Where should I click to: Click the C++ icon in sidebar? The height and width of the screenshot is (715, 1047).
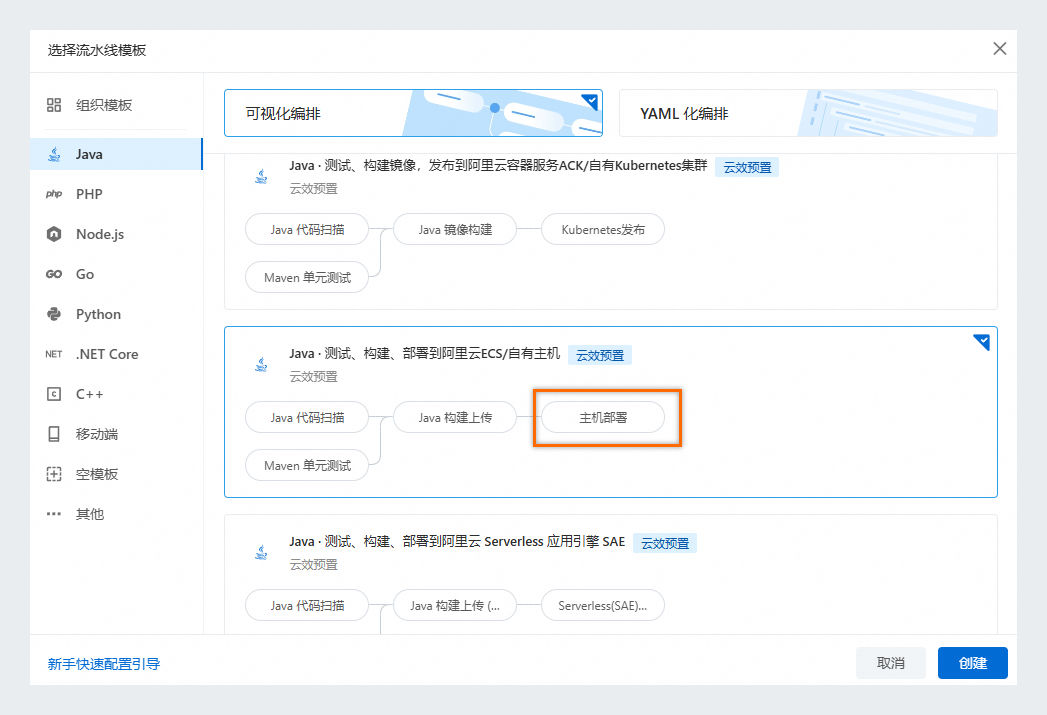tap(54, 395)
